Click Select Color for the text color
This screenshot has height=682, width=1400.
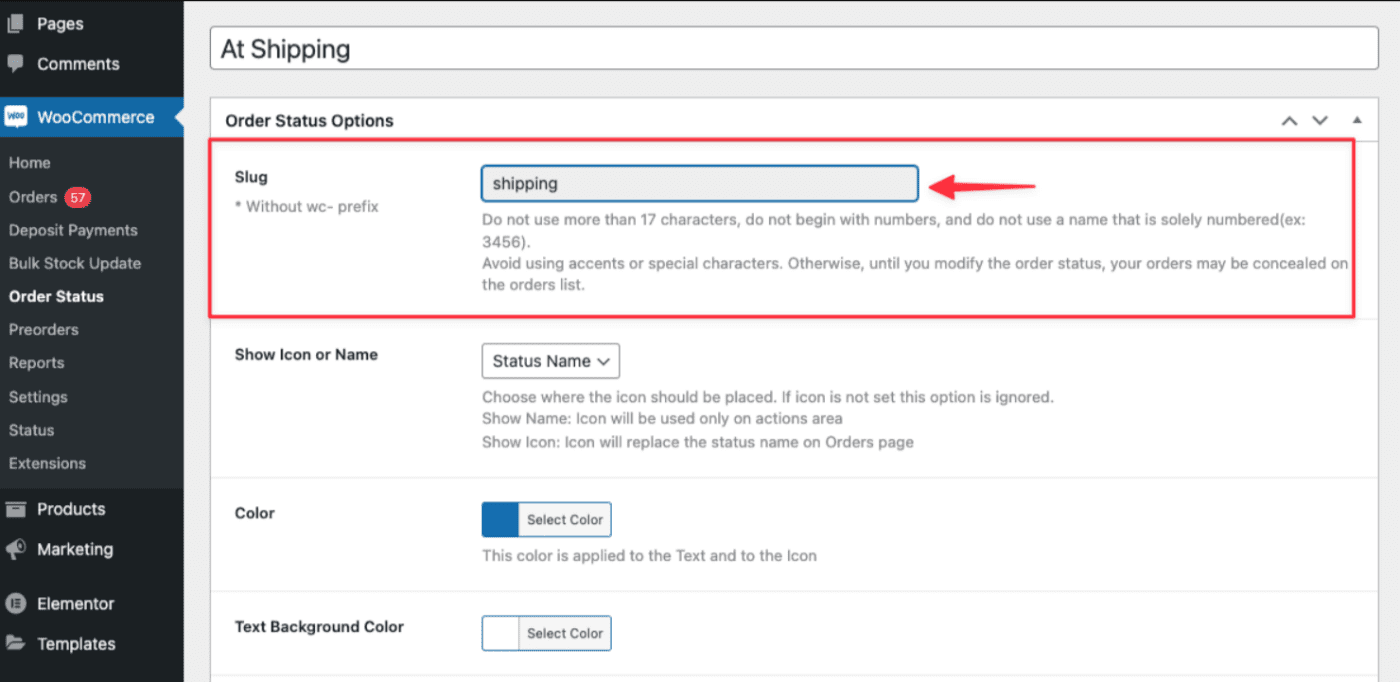[566, 519]
